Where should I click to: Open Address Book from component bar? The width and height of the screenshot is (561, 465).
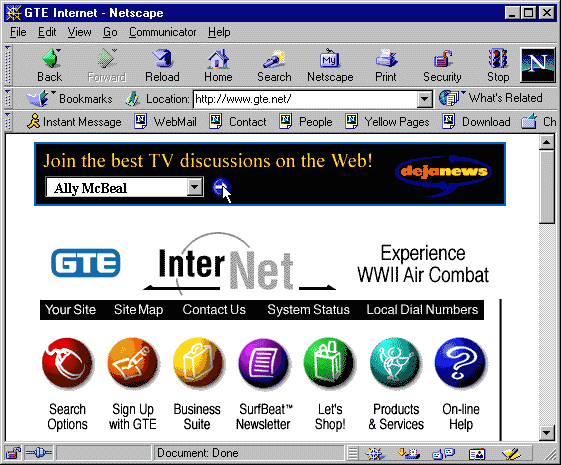(x=477, y=454)
